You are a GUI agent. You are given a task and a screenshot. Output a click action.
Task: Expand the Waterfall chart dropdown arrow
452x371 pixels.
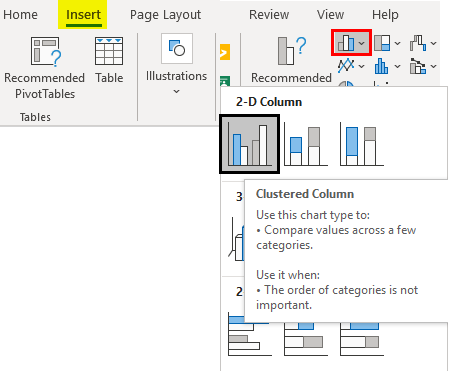coord(433,43)
